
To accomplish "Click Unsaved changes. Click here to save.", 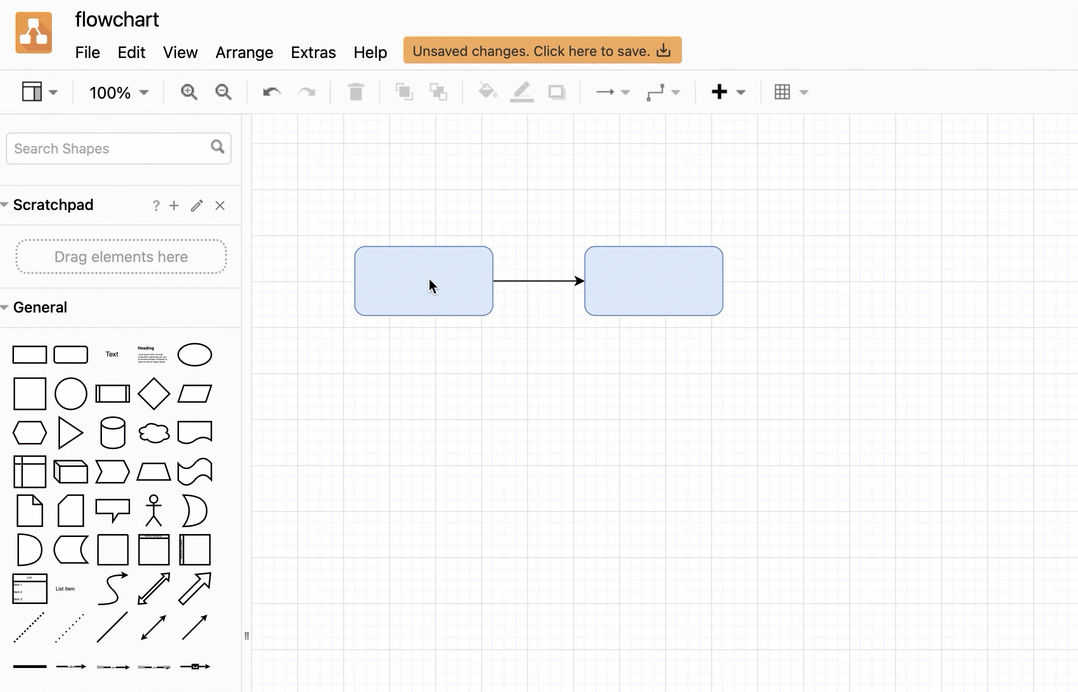I will pos(542,49).
